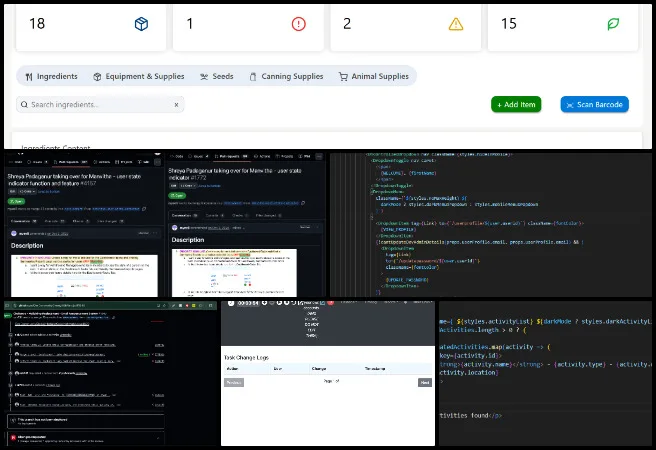Viewport: 656px width, 450px height.
Task: Click the green Open badge on PR #1772
Action: 177,195
